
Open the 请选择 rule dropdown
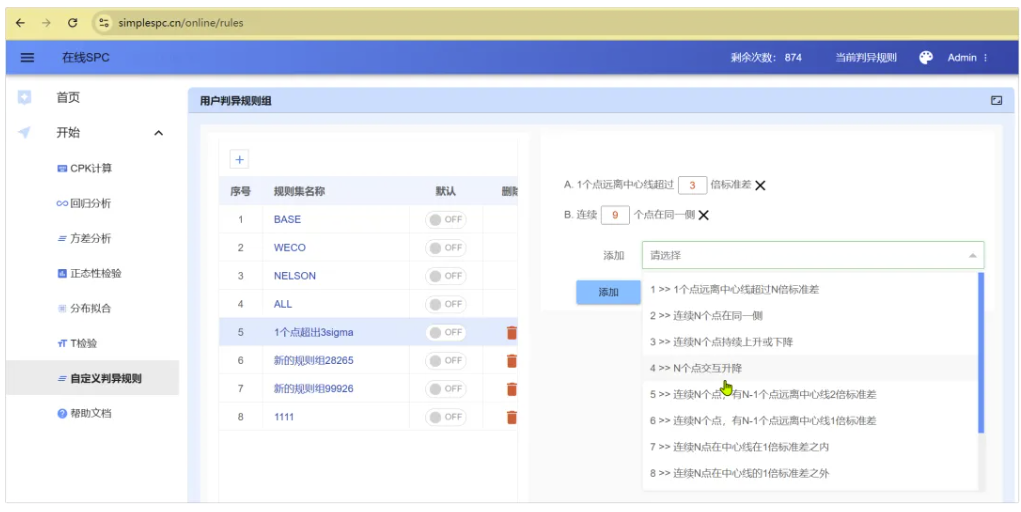point(812,256)
